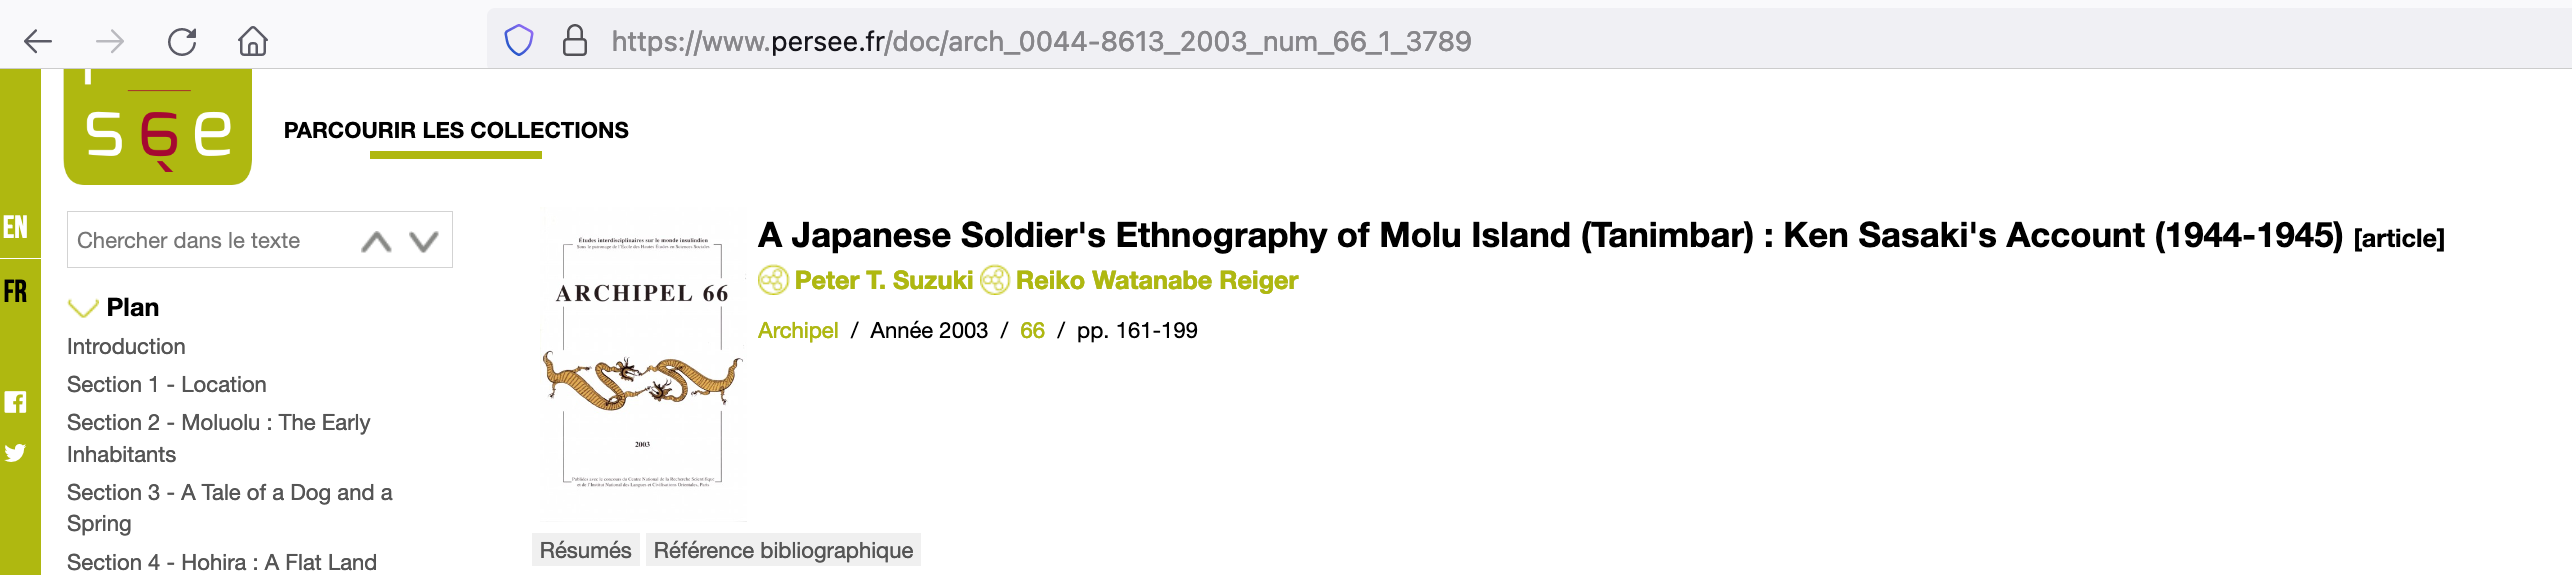Collapse the Plan outline chevron
This screenshot has height=575, width=2572.
(x=82, y=307)
